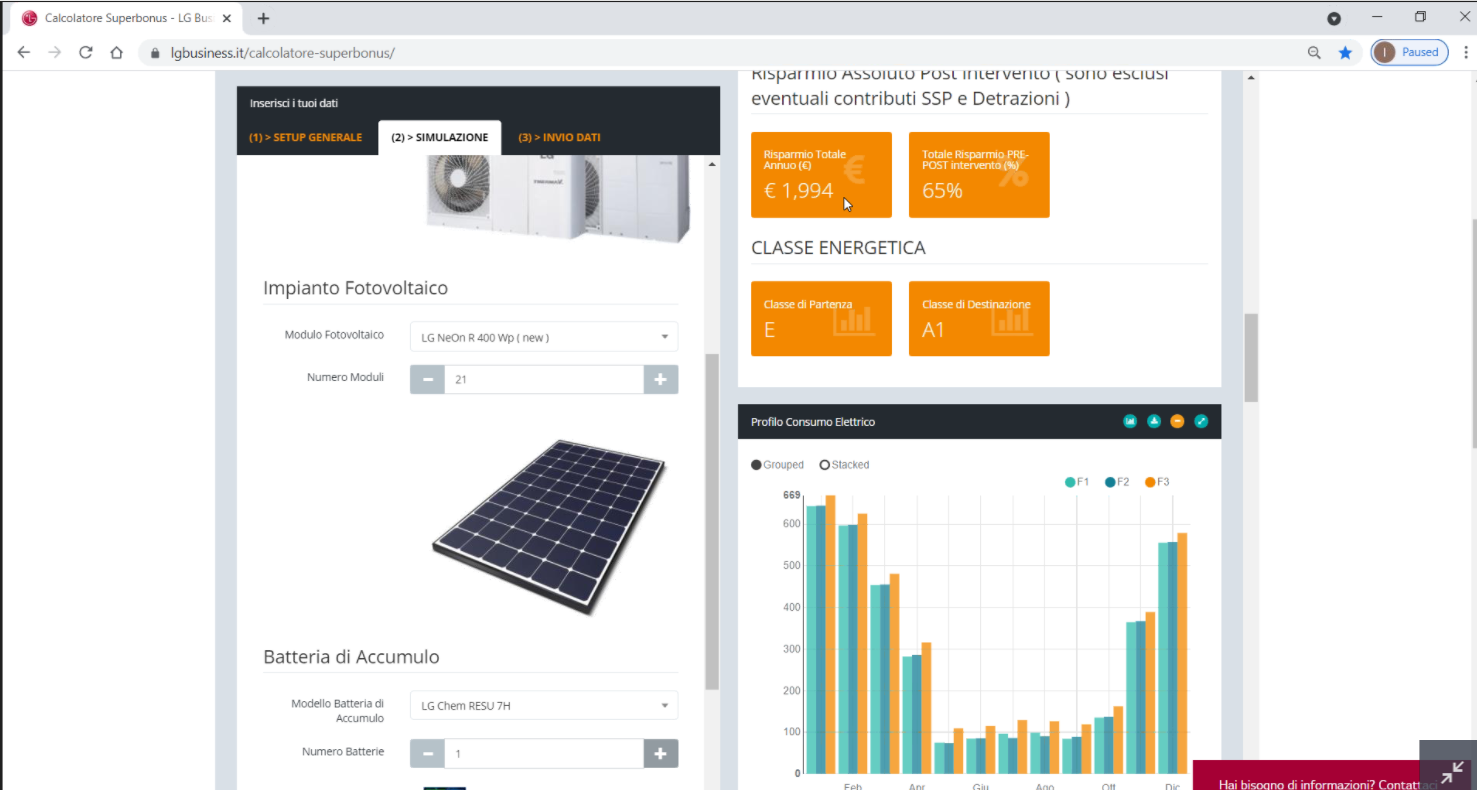Click the heat pump unit image
This screenshot has width=1477, height=790.
[x=557, y=198]
